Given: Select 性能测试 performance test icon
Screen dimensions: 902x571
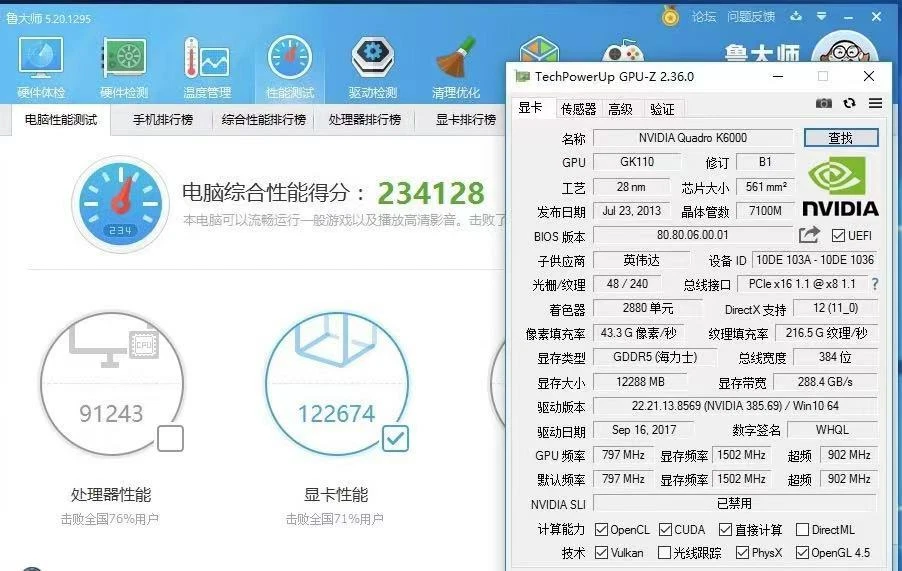Looking at the screenshot, I should [x=290, y=66].
